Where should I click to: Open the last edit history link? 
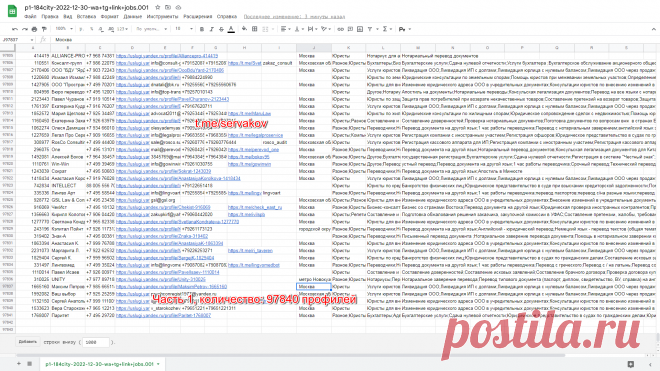[x=294, y=16]
